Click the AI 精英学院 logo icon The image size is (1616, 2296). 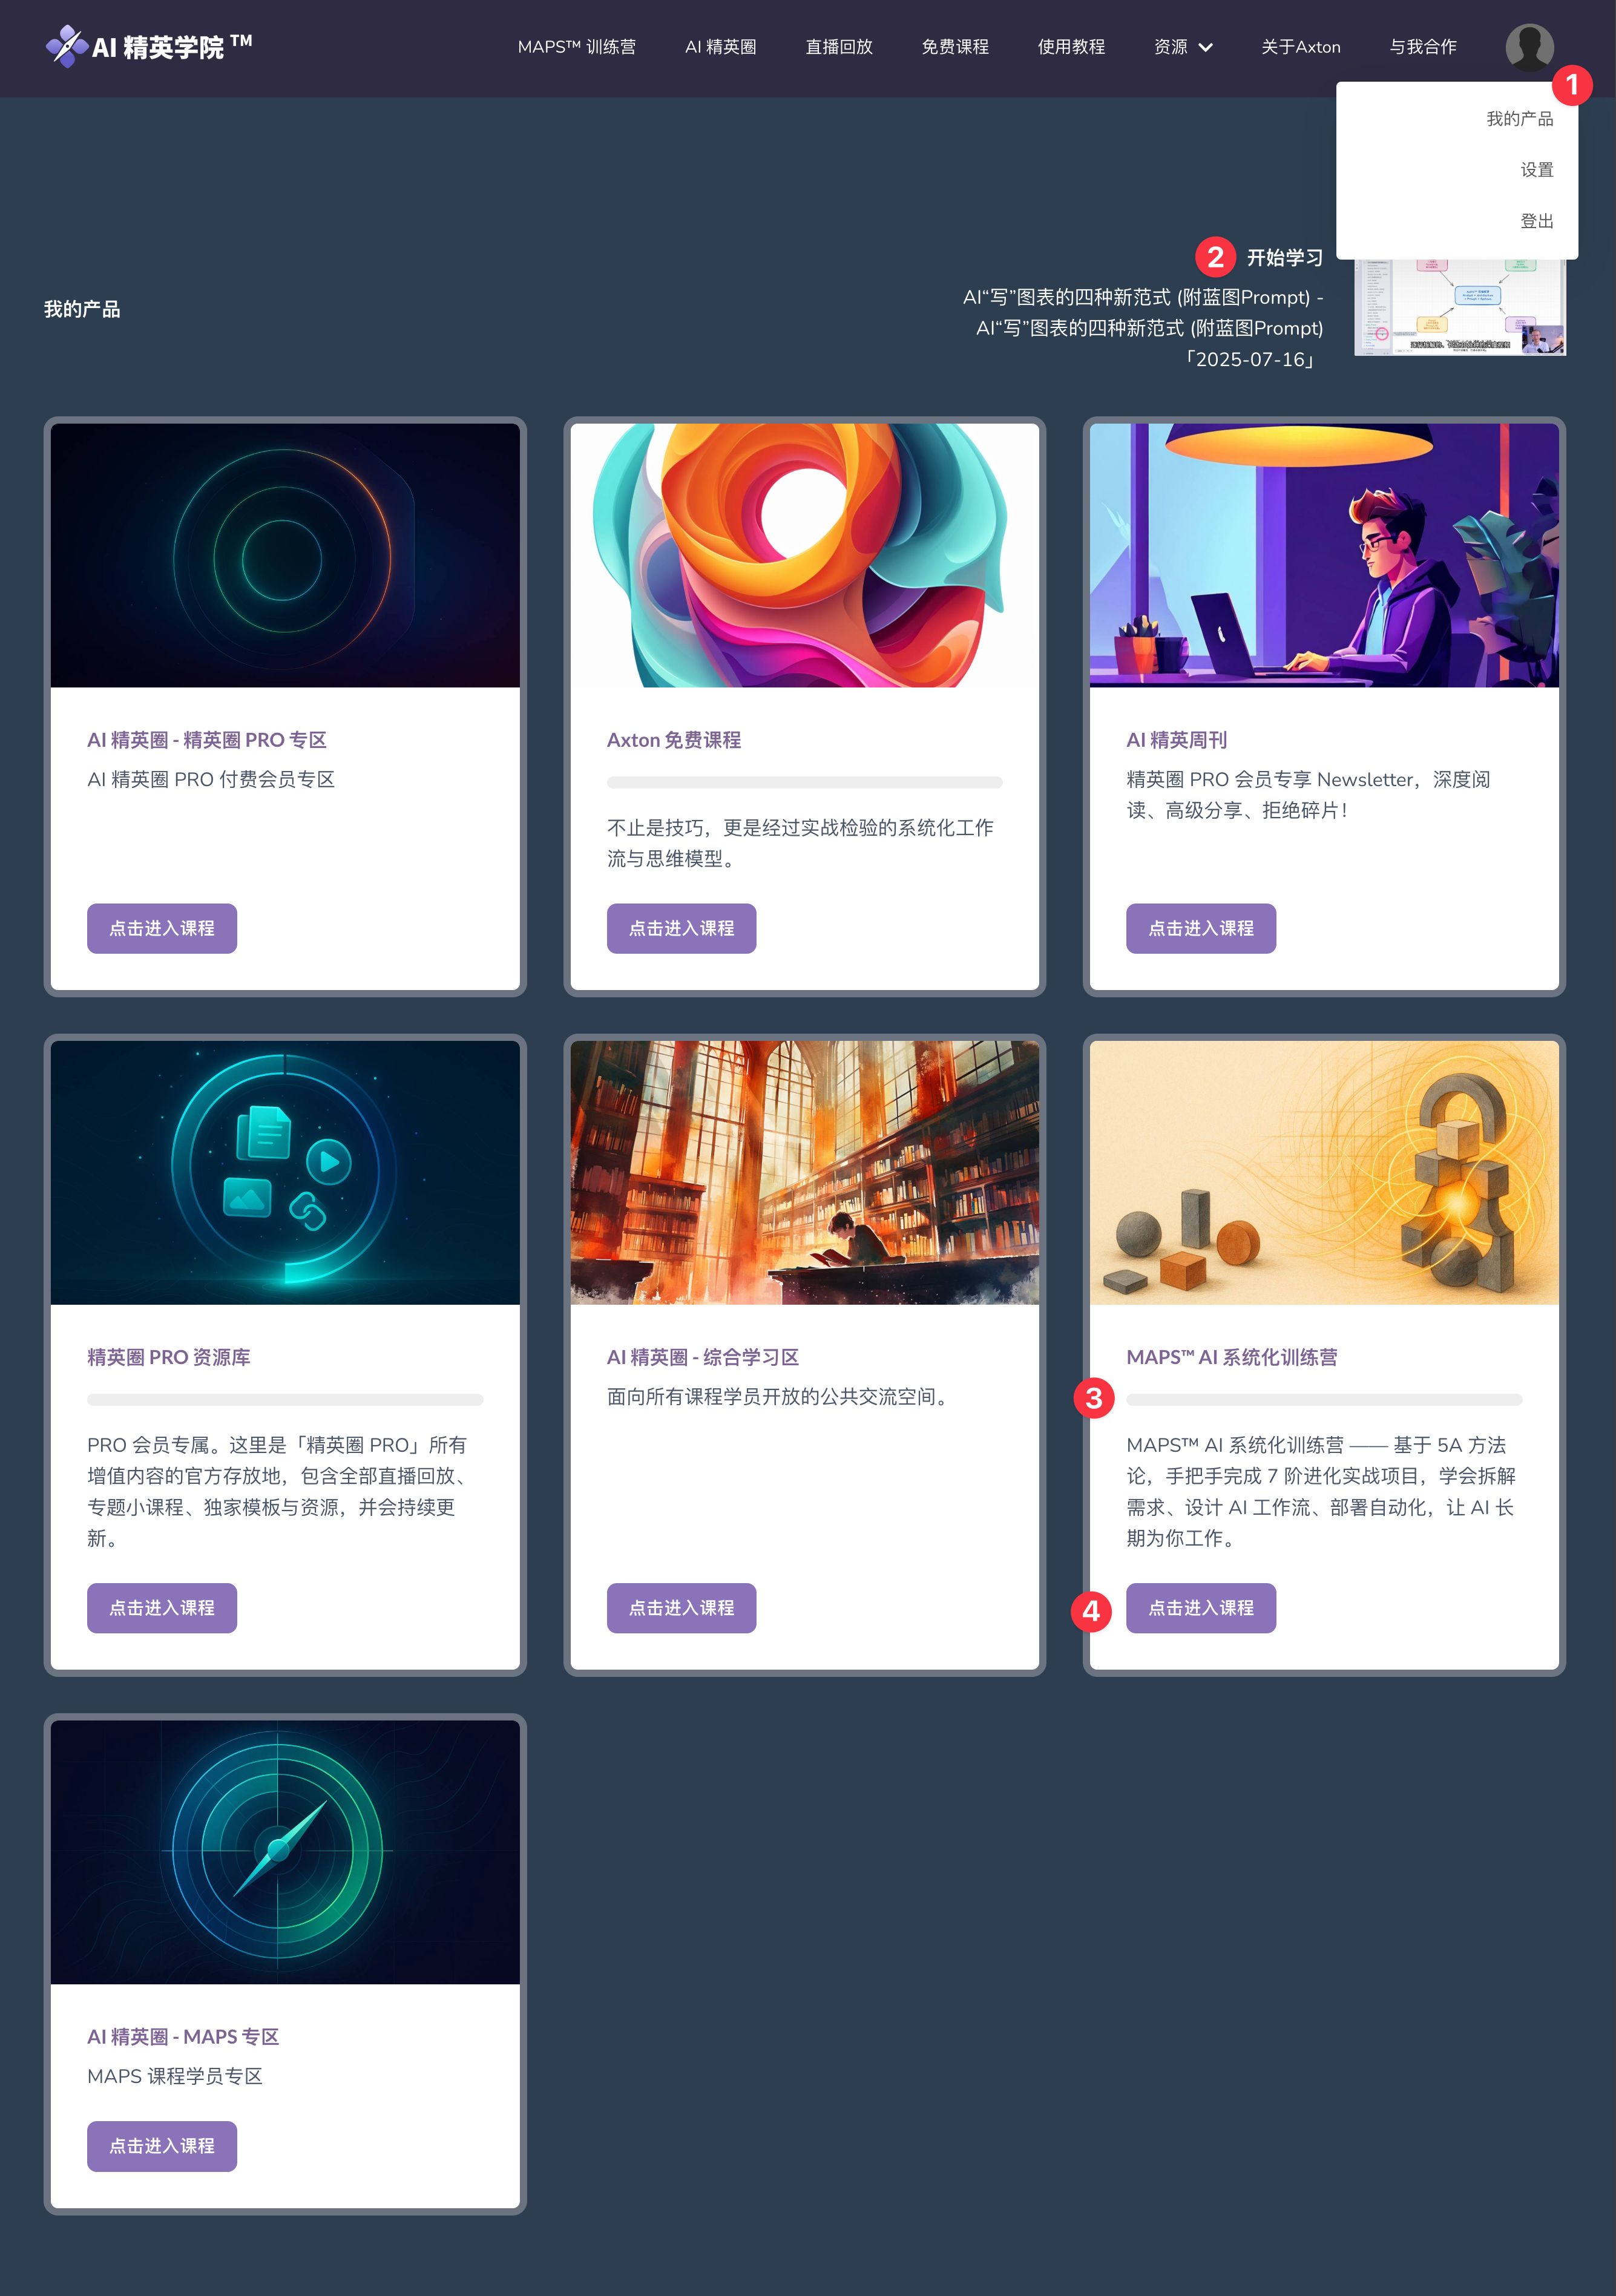(x=66, y=46)
